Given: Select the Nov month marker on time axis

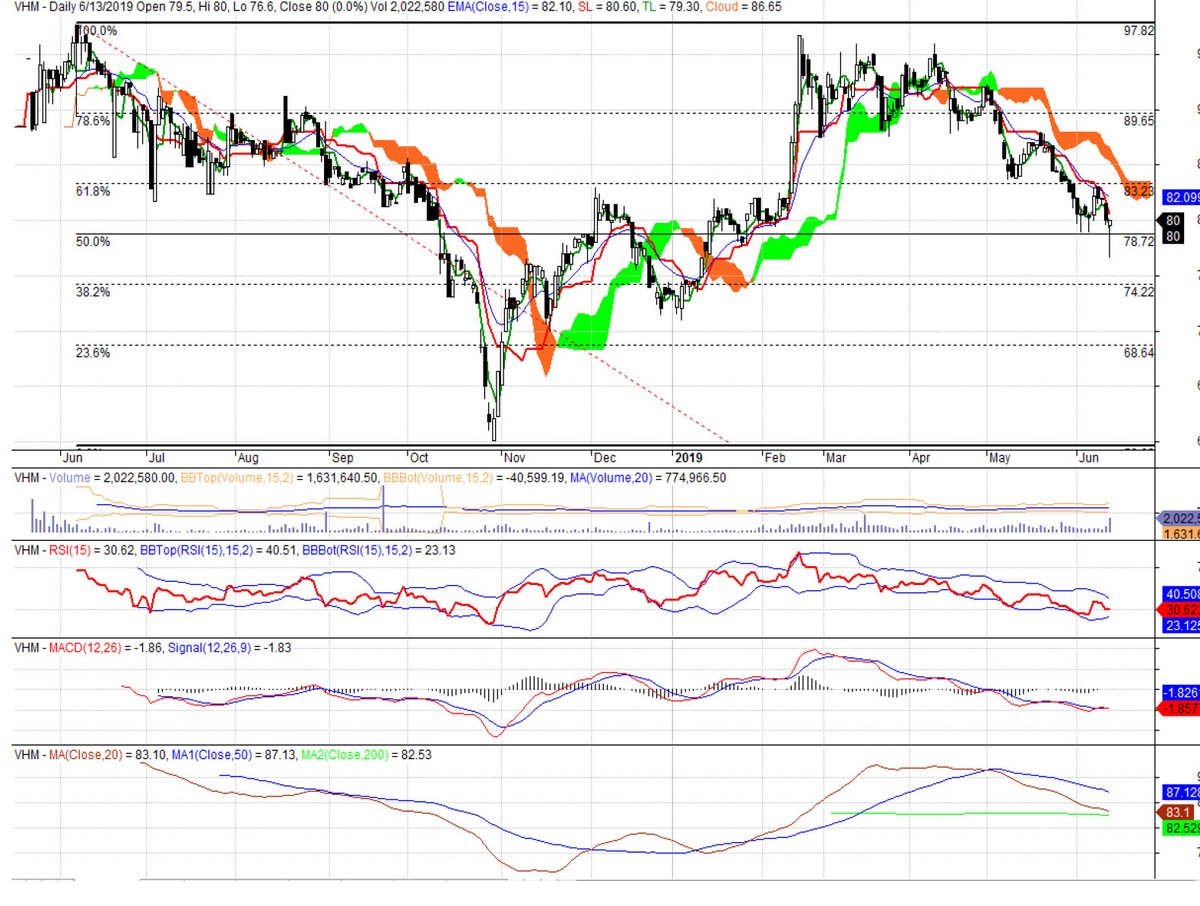Looking at the screenshot, I should (515, 457).
